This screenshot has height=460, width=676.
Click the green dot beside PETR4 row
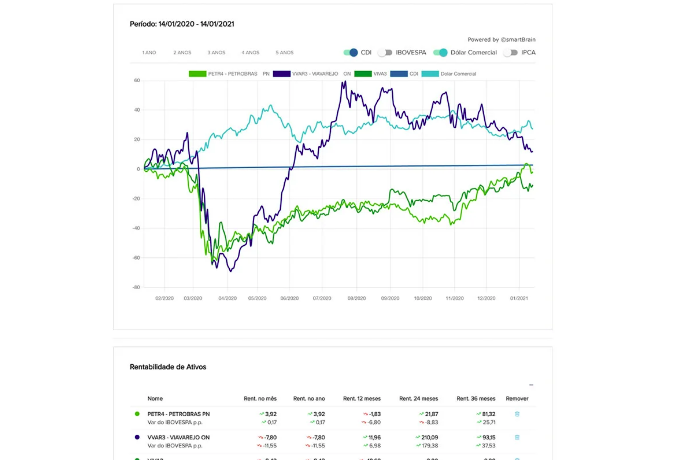pos(137,413)
